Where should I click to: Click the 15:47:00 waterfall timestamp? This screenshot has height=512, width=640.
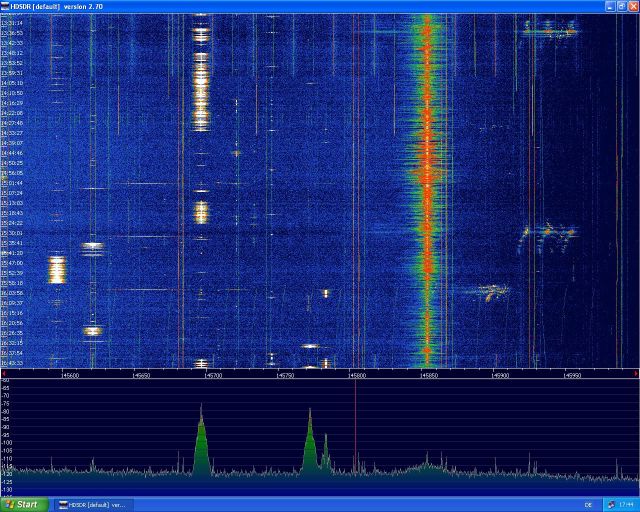pyautogui.click(x=11, y=263)
